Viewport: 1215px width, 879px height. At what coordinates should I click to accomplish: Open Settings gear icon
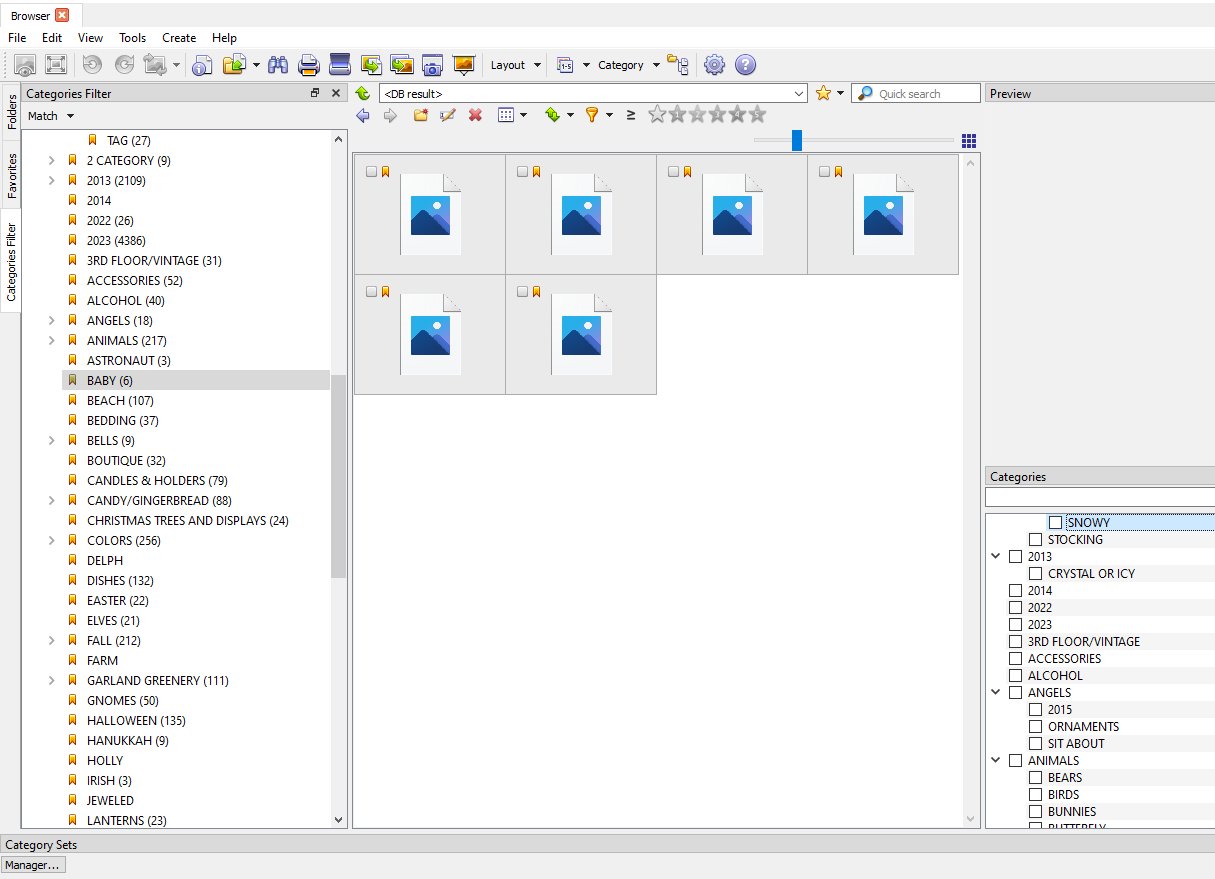pyautogui.click(x=714, y=65)
